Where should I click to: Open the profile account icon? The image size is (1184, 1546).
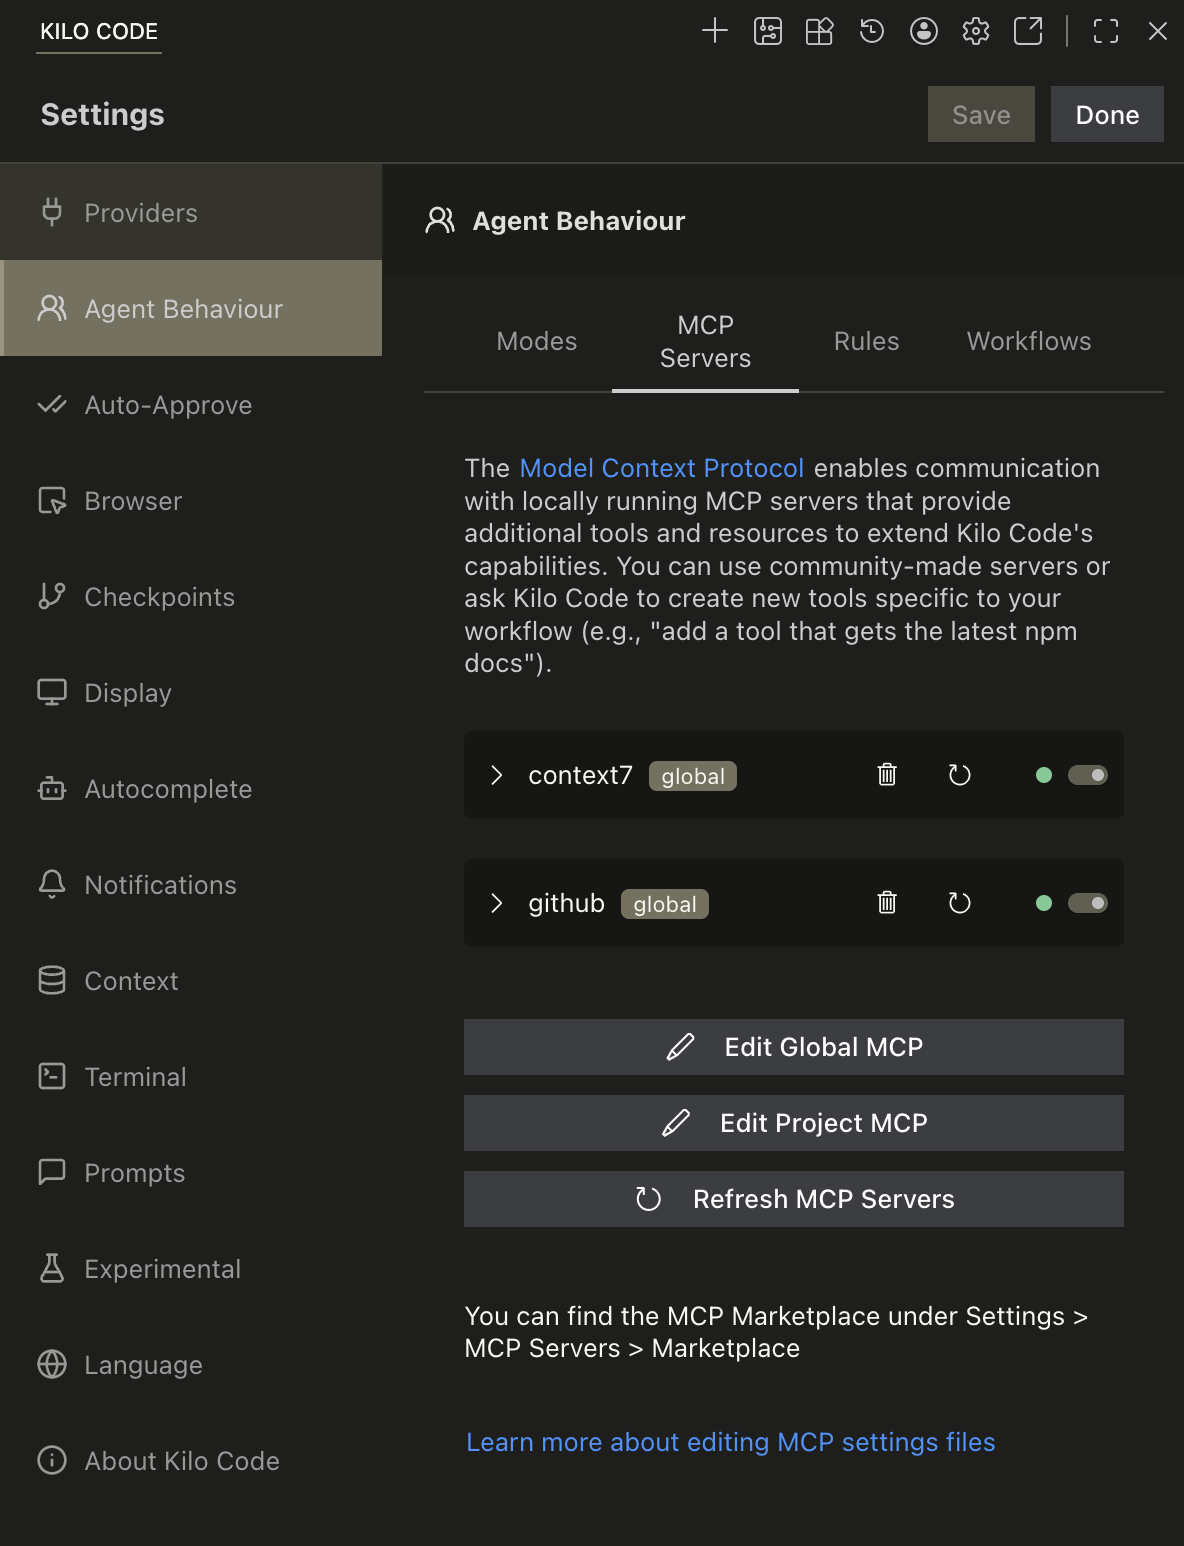pyautogui.click(x=923, y=31)
